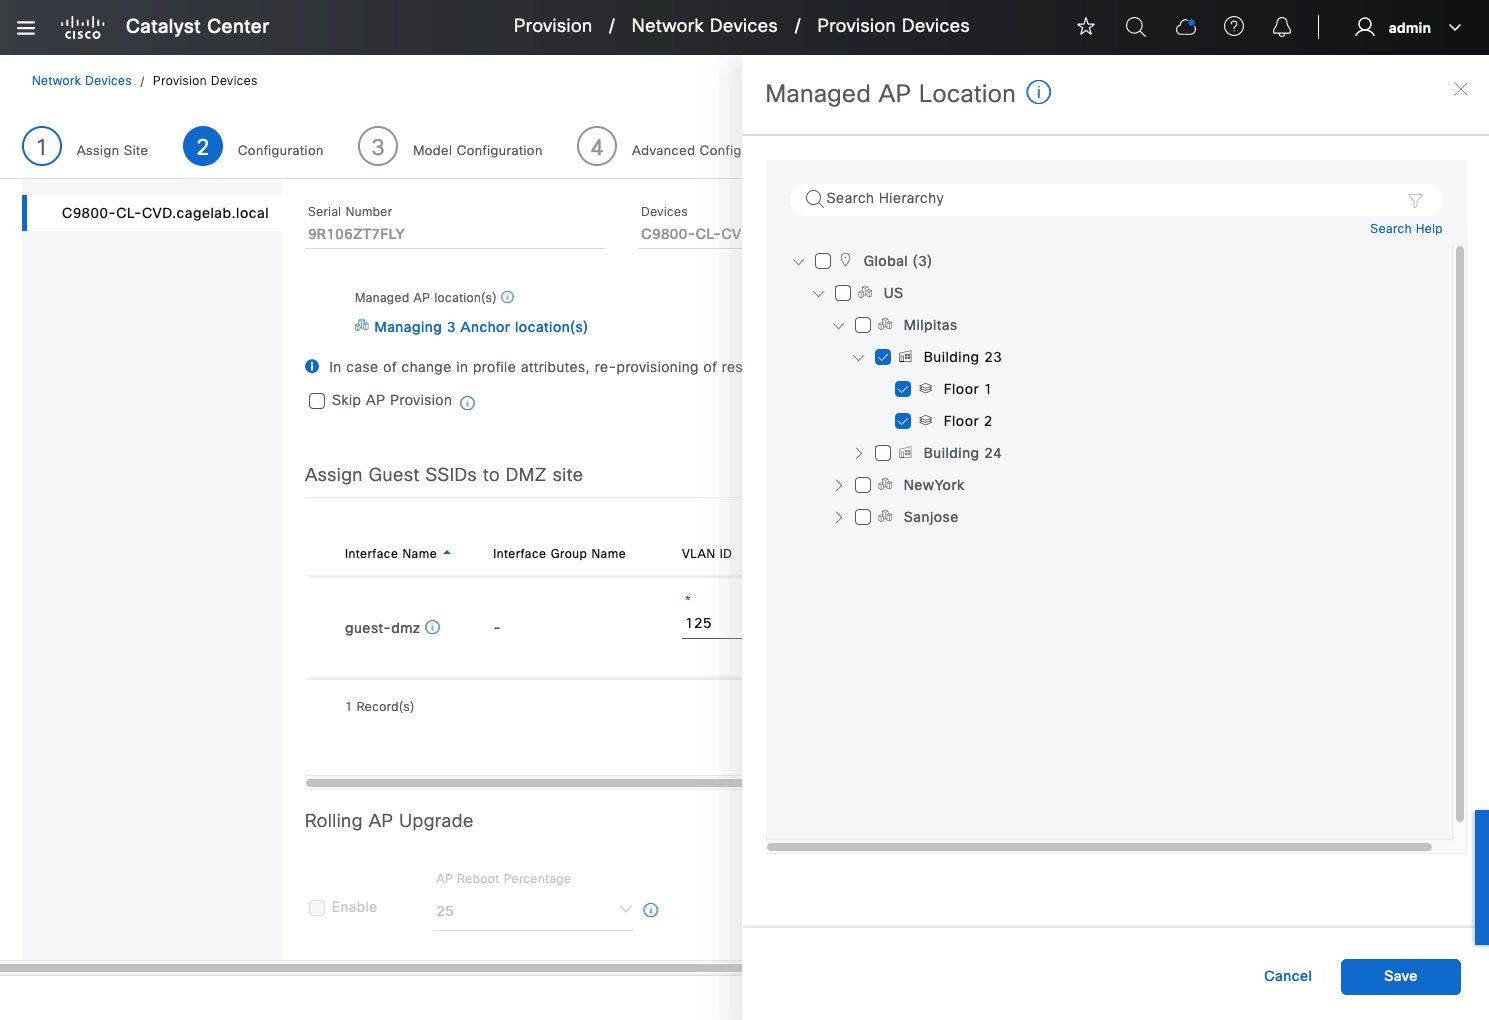Enable the Skip AP Provision checkbox
This screenshot has width=1489, height=1020.
coord(317,401)
